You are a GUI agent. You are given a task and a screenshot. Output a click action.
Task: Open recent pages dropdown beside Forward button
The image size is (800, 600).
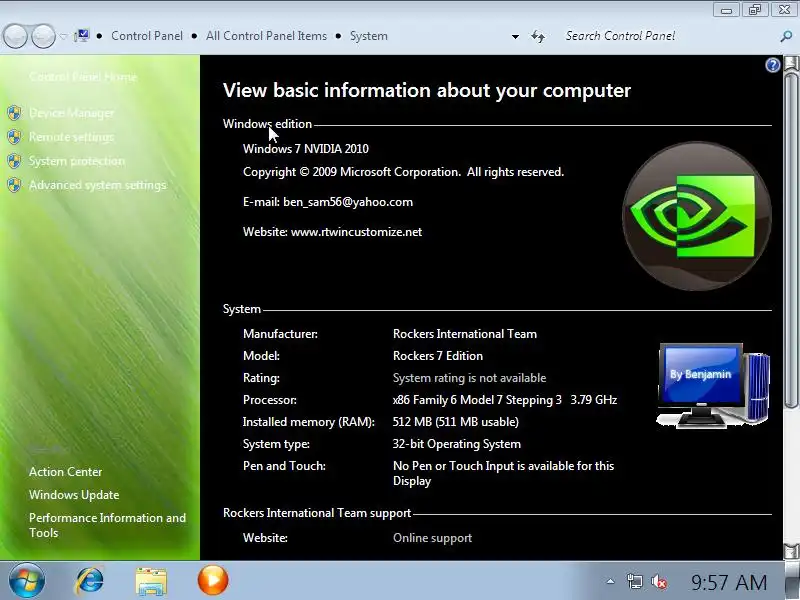[x=63, y=36]
